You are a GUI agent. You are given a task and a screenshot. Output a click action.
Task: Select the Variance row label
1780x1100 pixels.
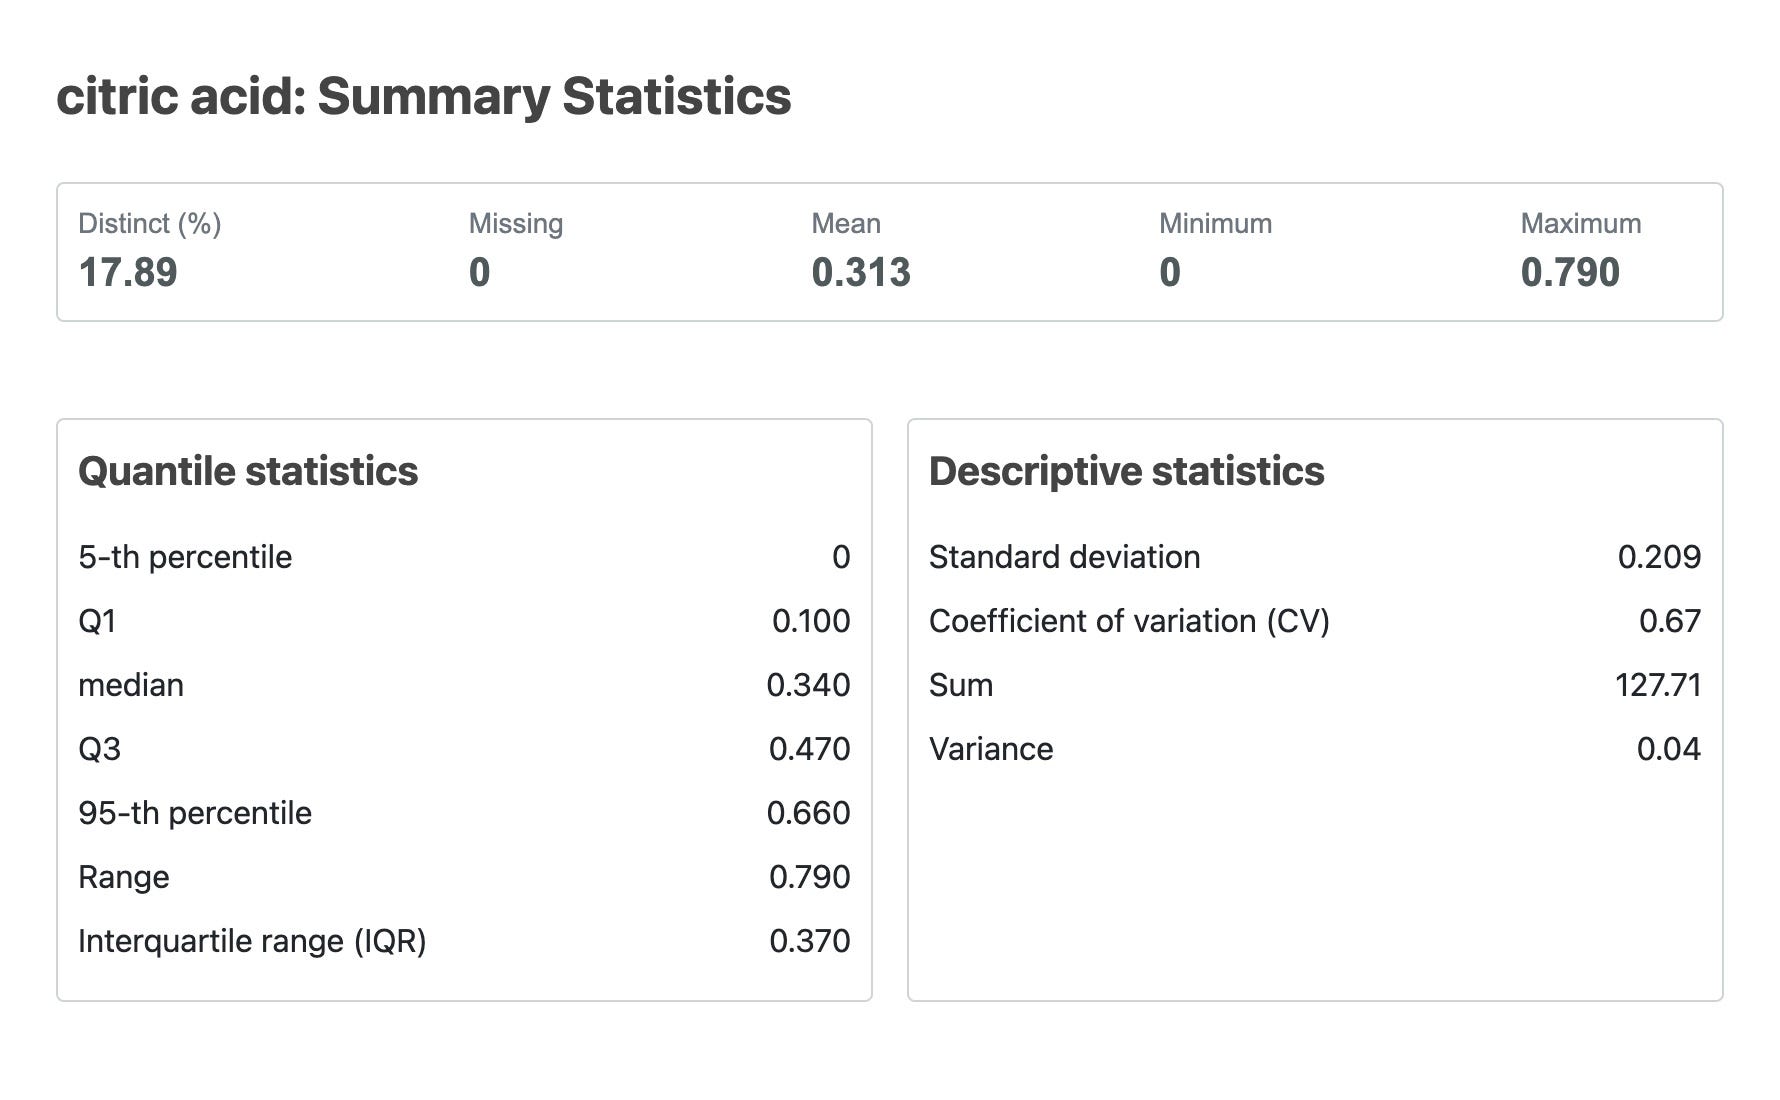coord(991,749)
